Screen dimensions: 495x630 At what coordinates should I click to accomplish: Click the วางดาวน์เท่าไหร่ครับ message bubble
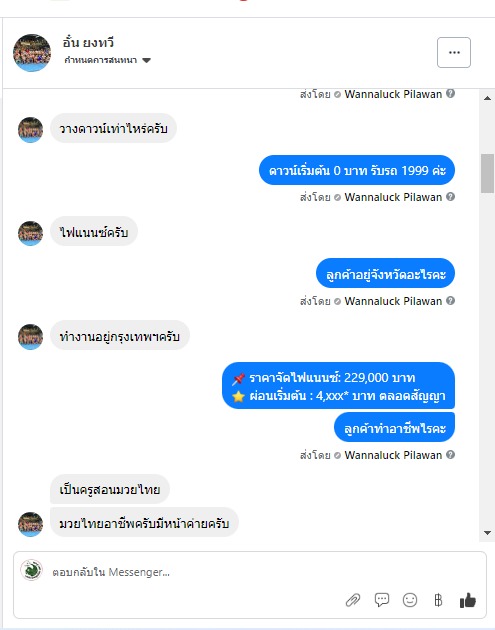point(113,129)
